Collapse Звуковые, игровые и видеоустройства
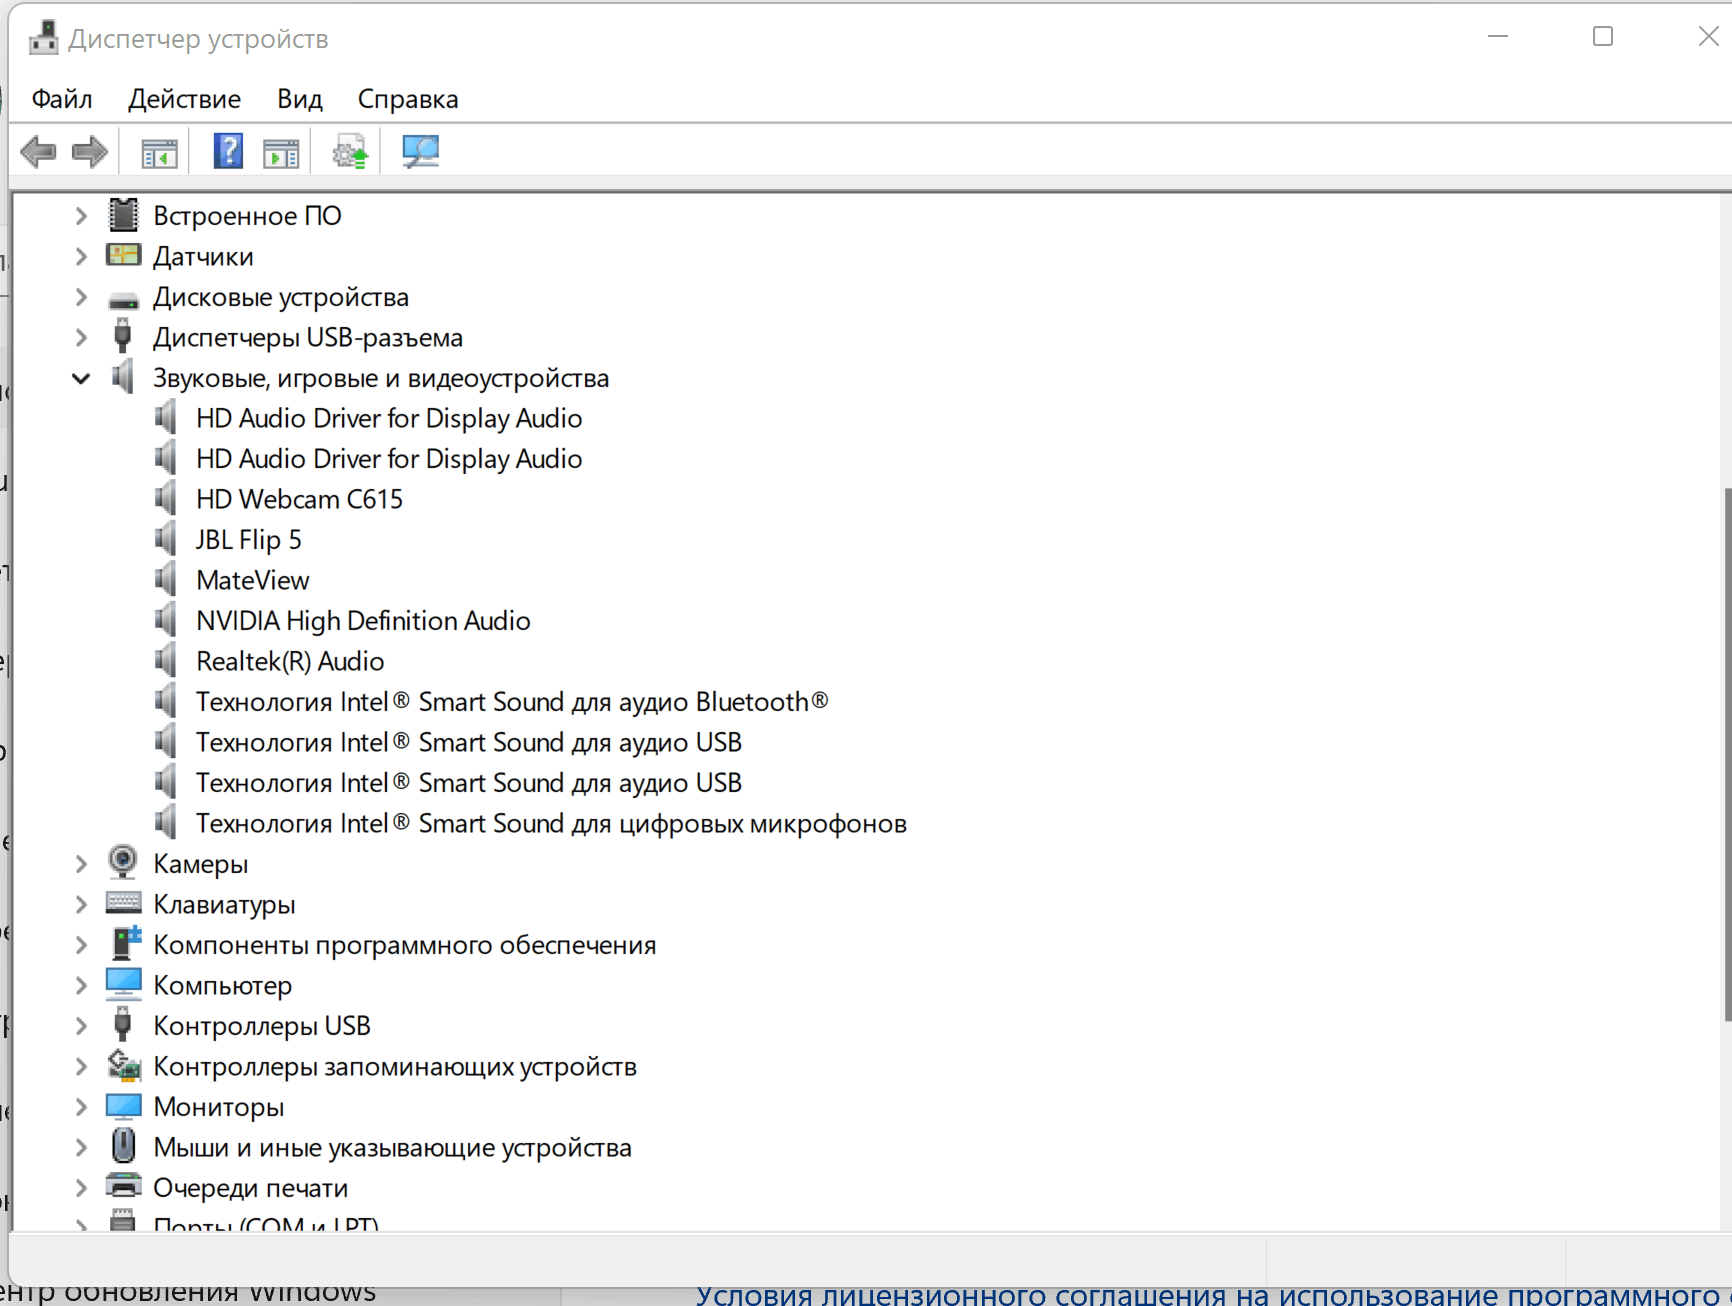Viewport: 1732px width, 1306px height. coord(81,378)
